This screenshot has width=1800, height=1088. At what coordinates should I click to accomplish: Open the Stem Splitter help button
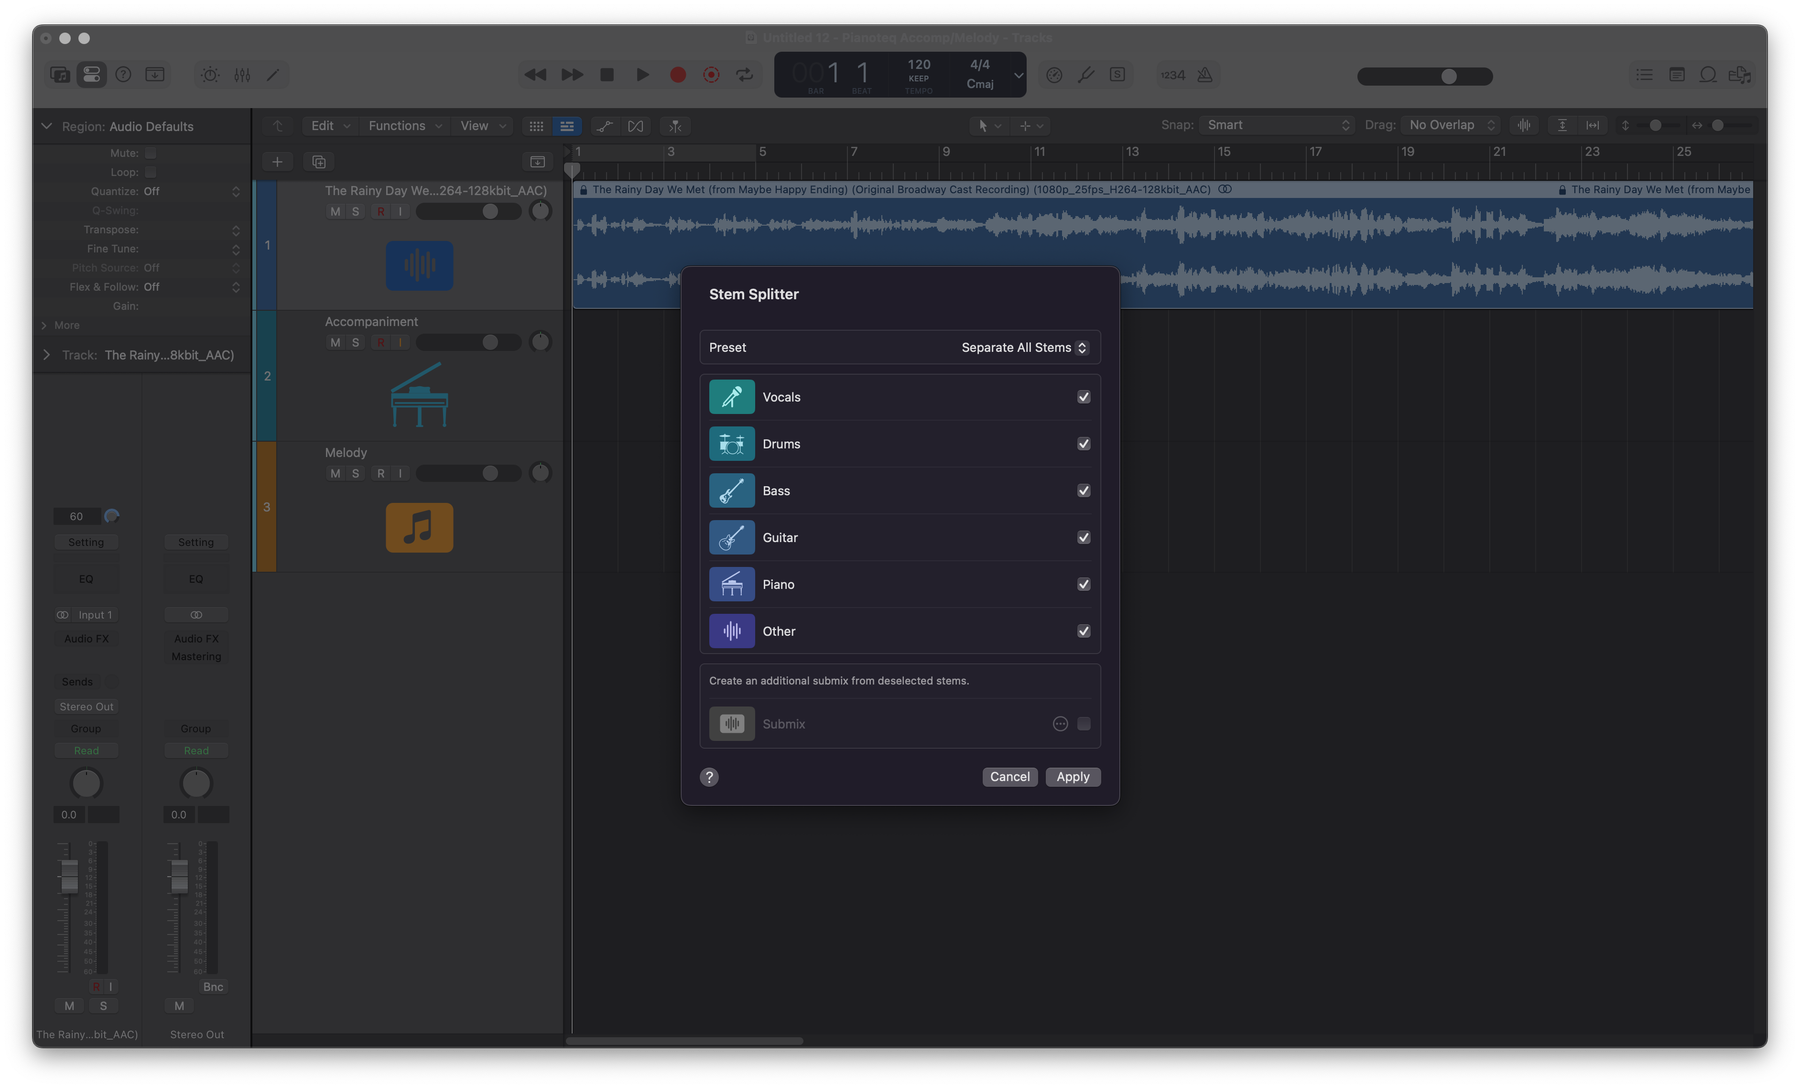pyautogui.click(x=709, y=777)
